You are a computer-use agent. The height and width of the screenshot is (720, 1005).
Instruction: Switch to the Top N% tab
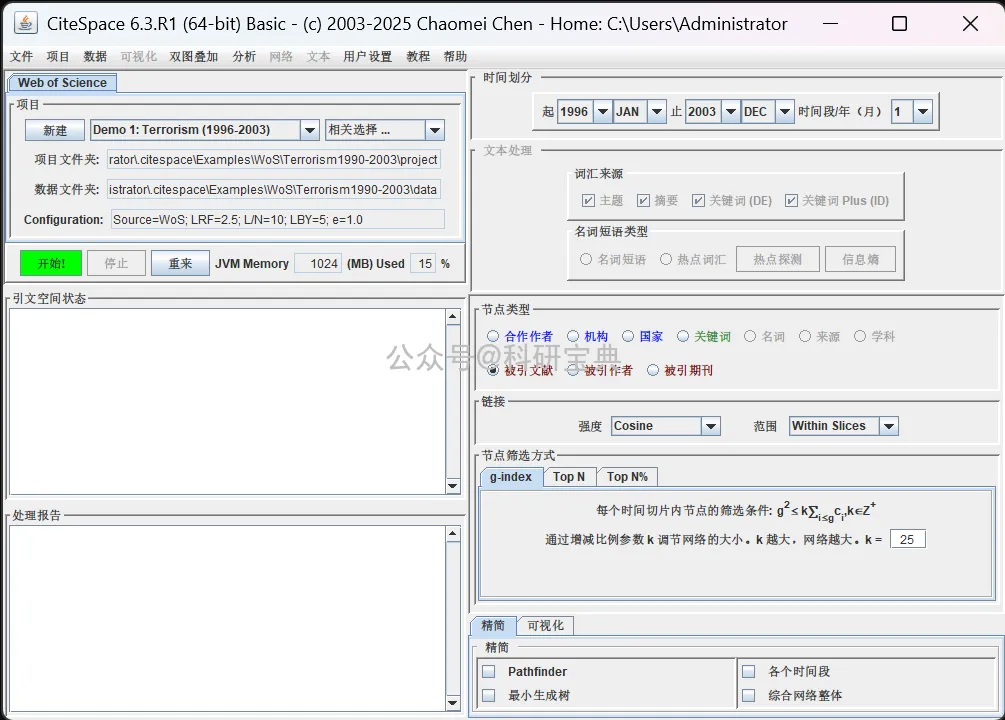click(x=627, y=477)
